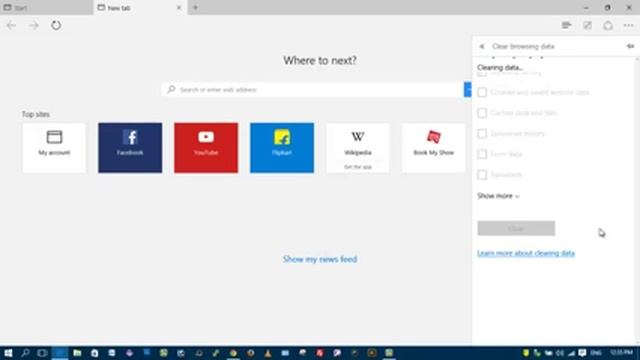640x360 pixels.
Task: Pin the Clear browsing data pane
Action: [x=630, y=46]
